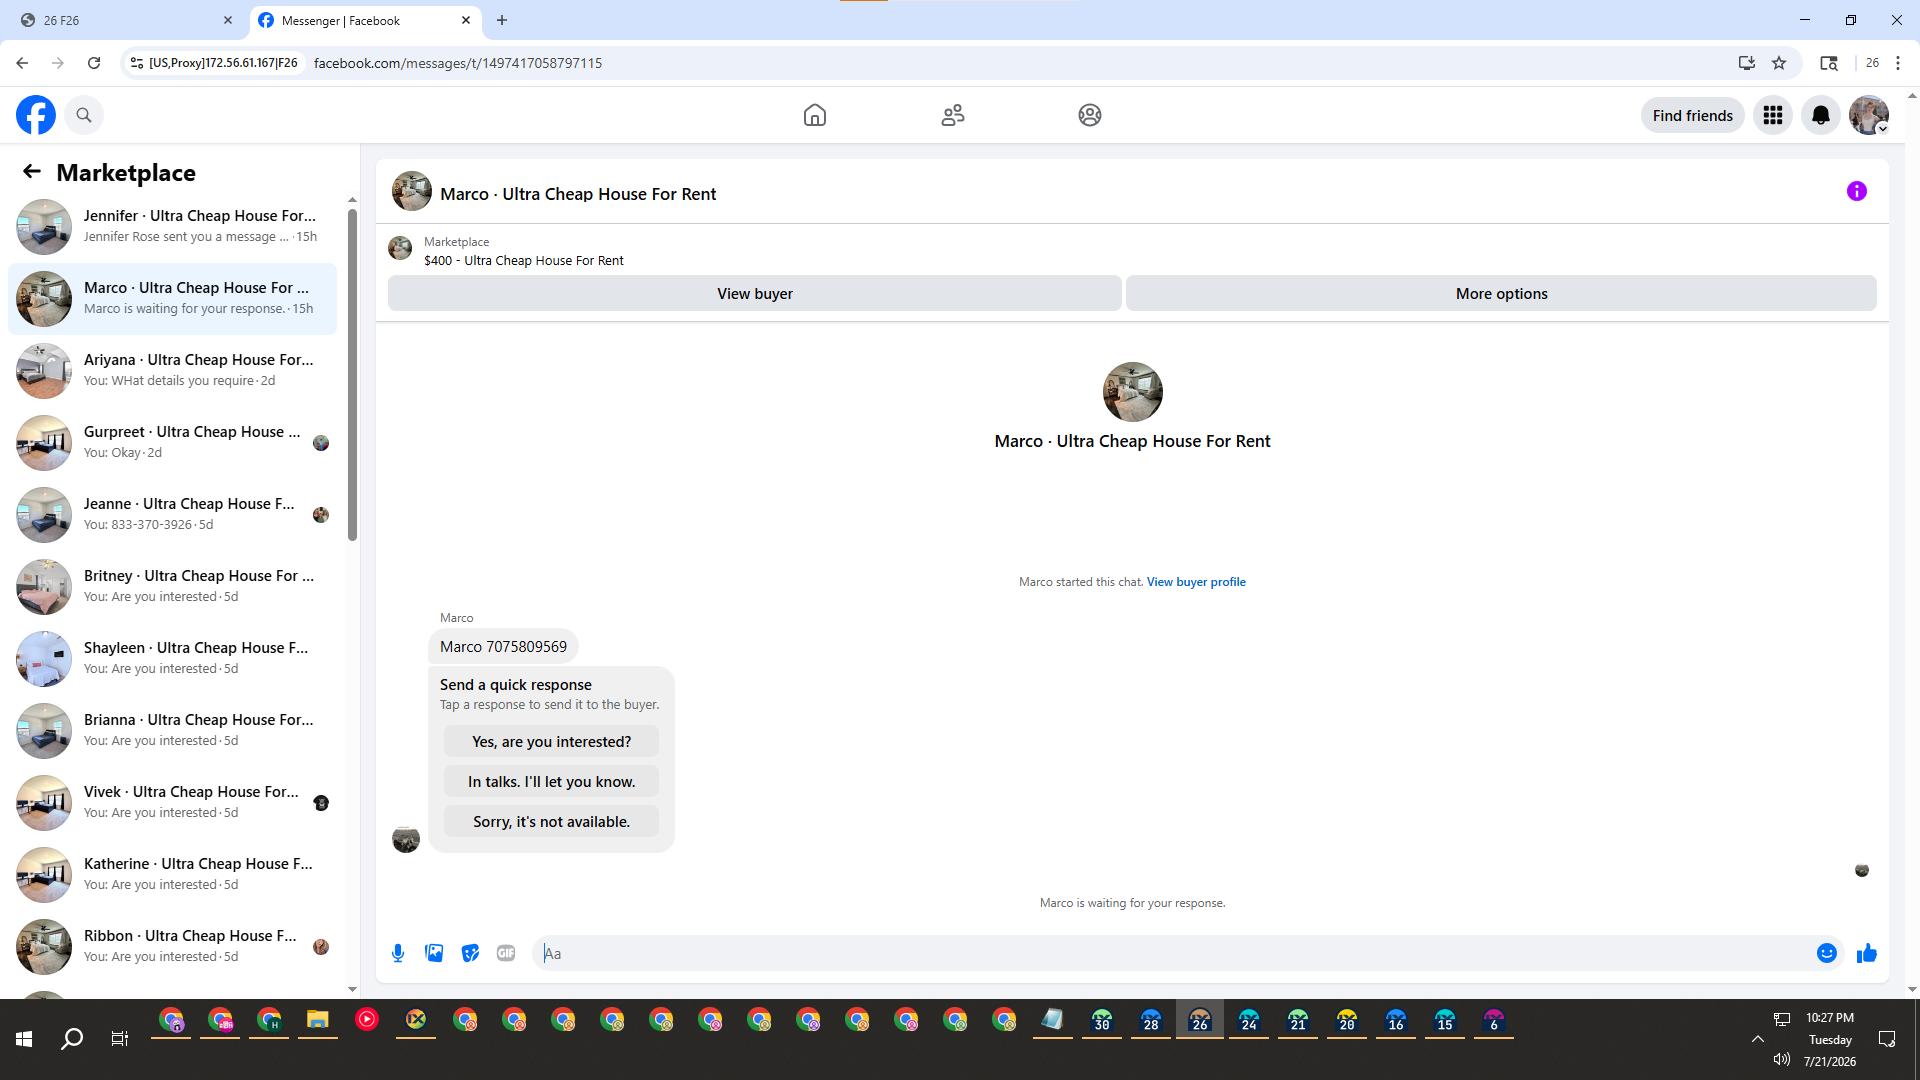Image resolution: width=1920 pixels, height=1080 pixels.
Task: Click the Find friends button
Action: (x=1692, y=115)
